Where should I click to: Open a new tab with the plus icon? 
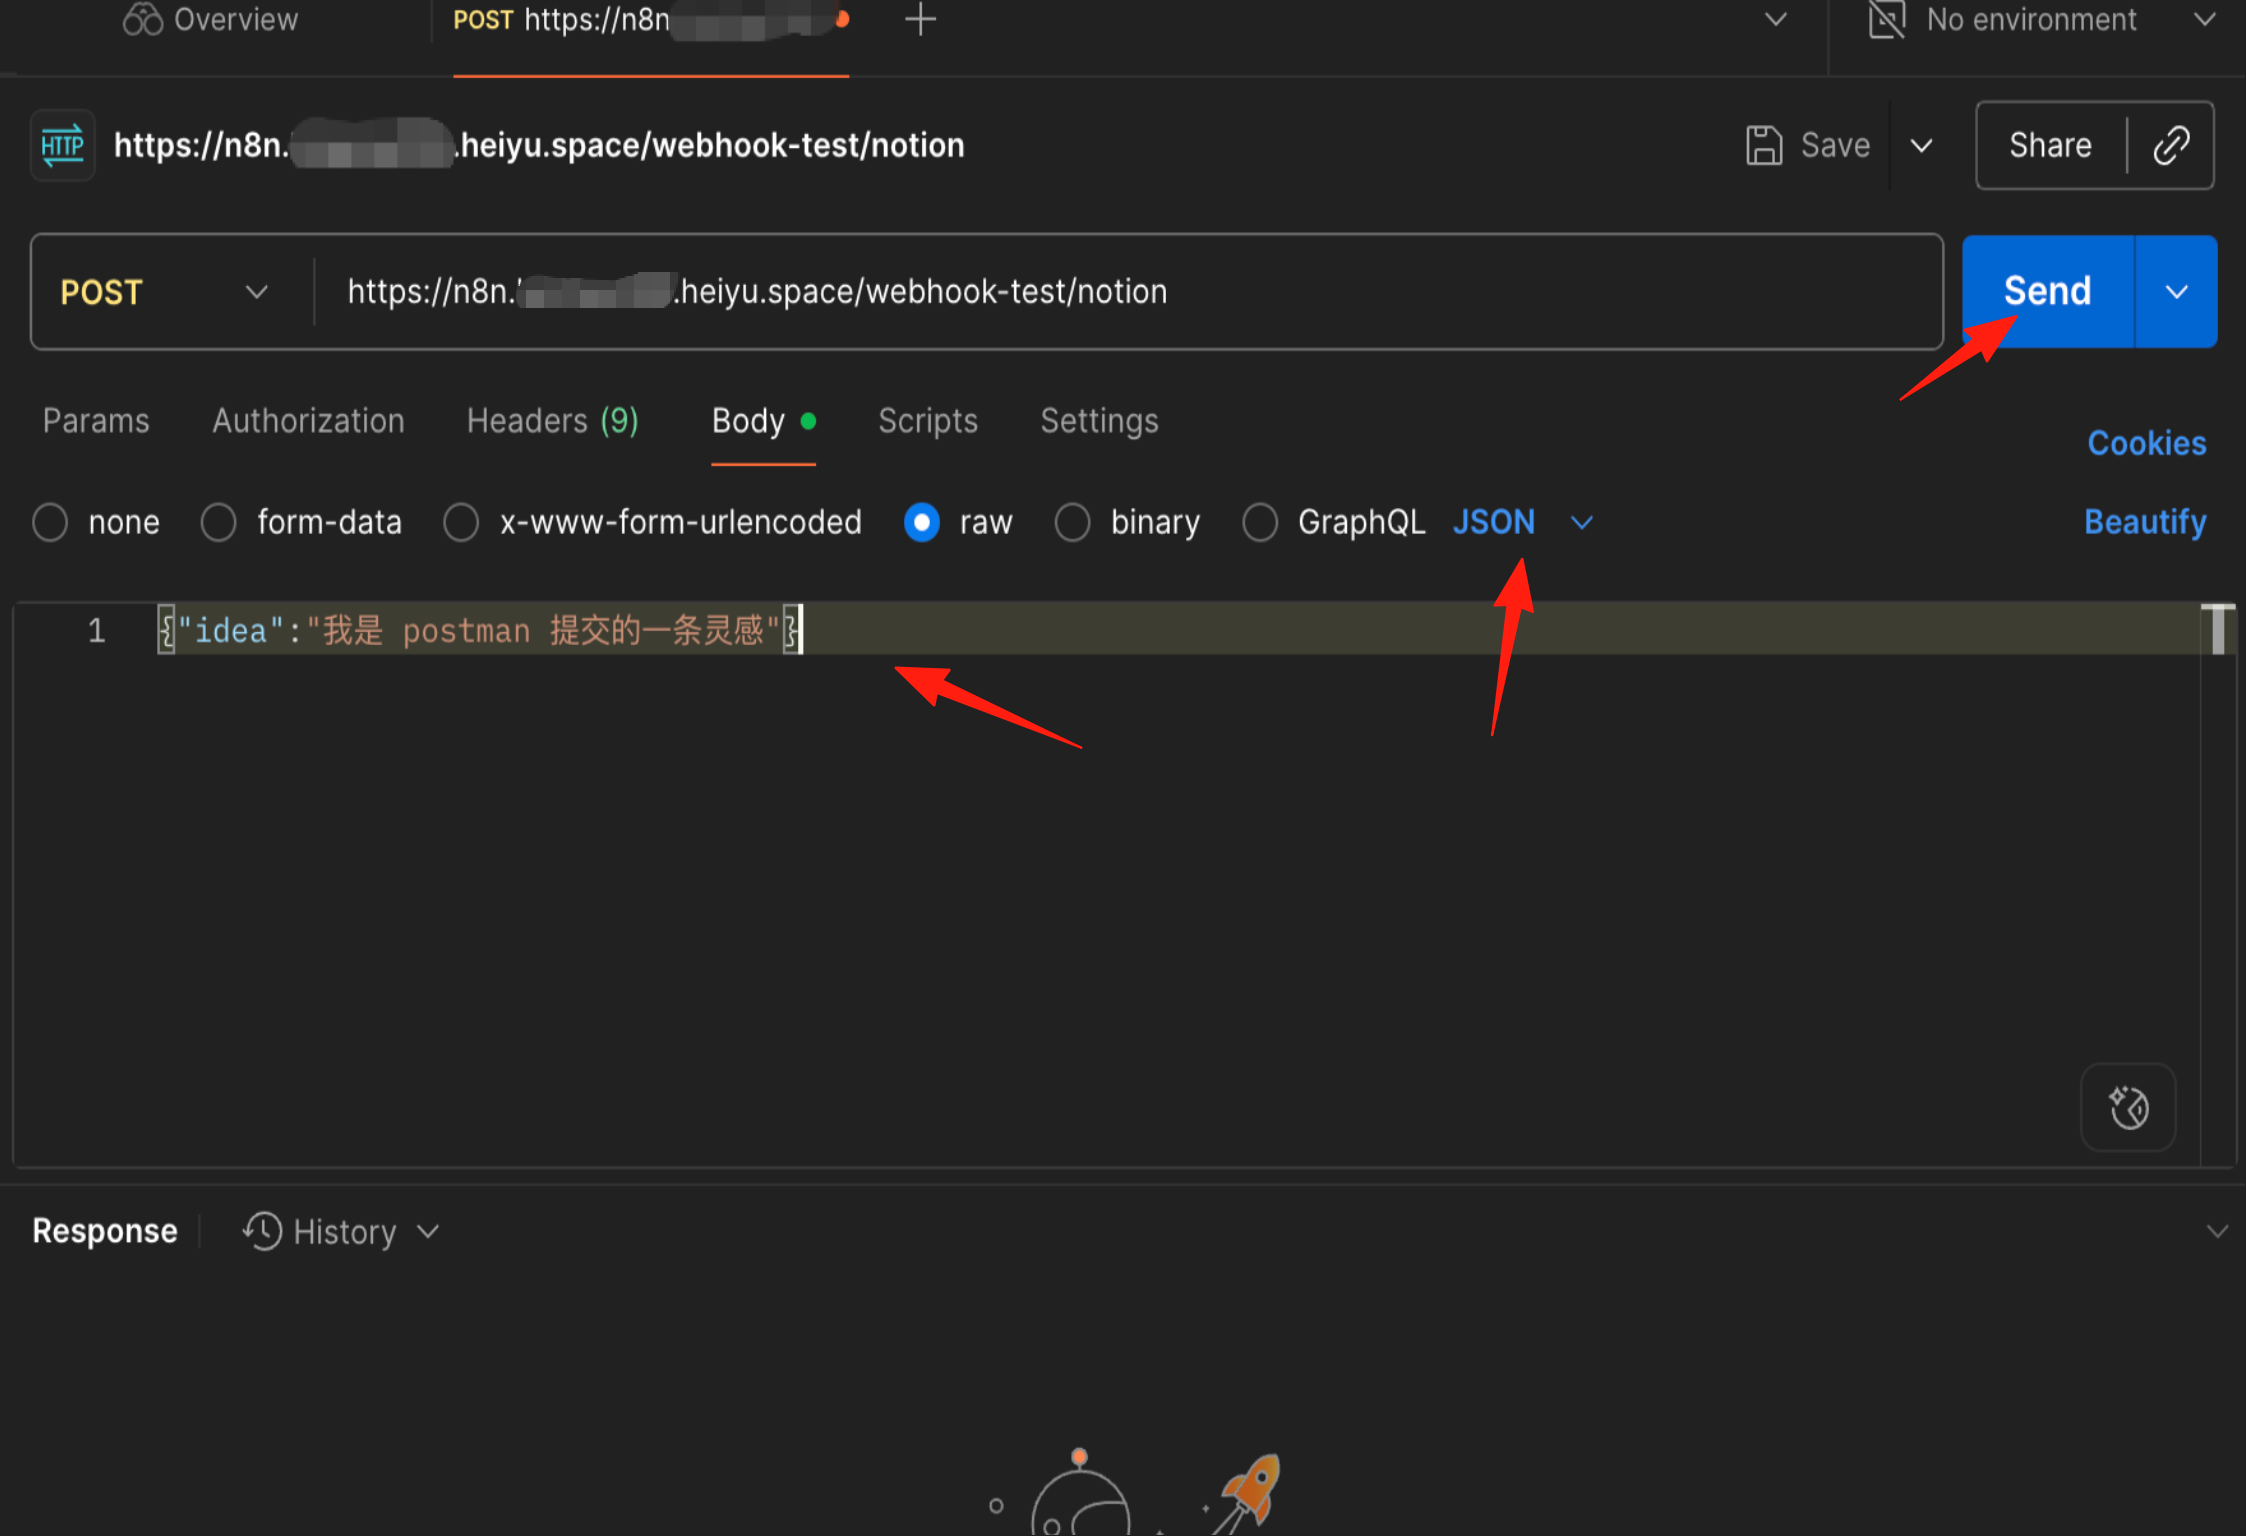pyautogui.click(x=920, y=19)
